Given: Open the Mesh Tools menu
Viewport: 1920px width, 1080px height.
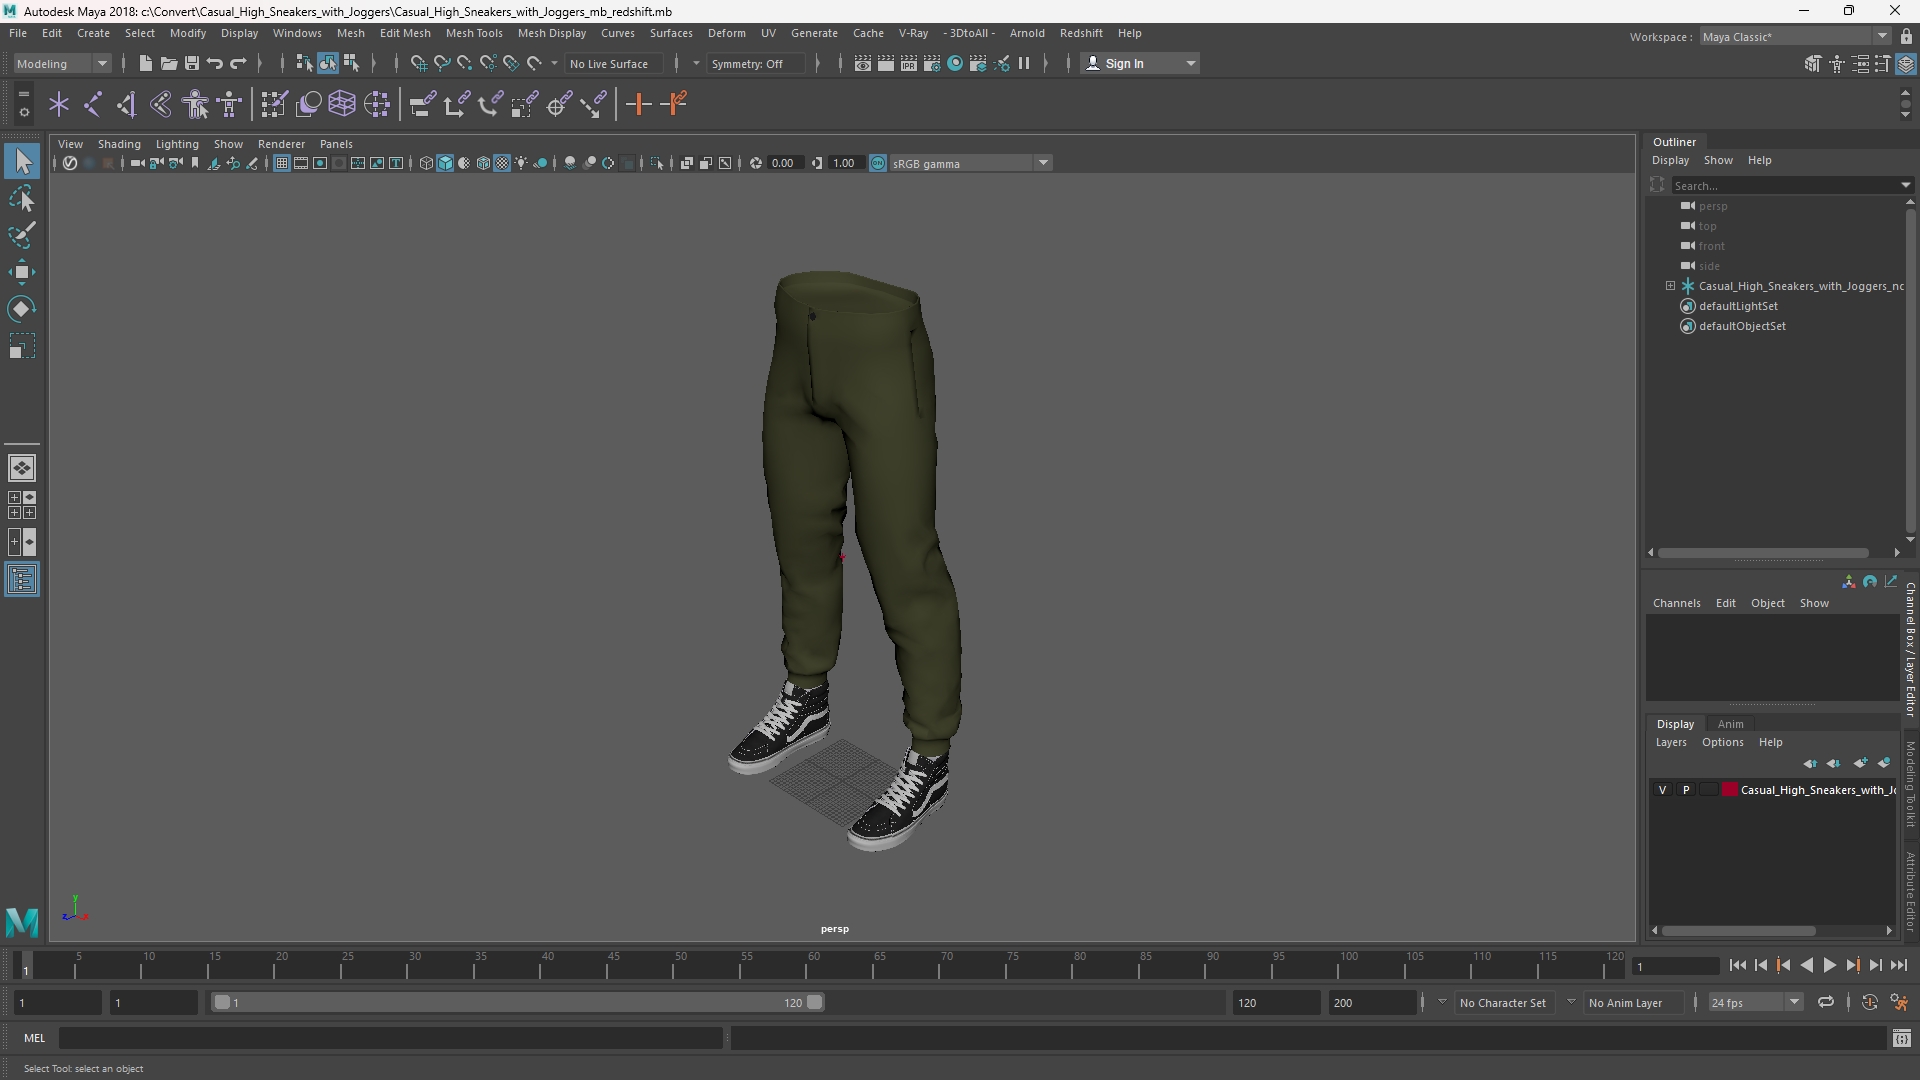Looking at the screenshot, I should [x=474, y=33].
